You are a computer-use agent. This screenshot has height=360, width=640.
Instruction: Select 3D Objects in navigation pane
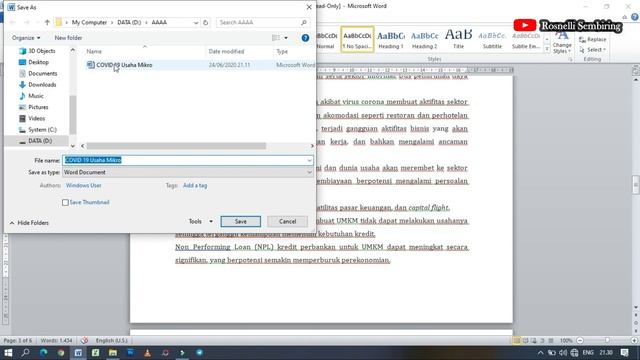coord(37,51)
